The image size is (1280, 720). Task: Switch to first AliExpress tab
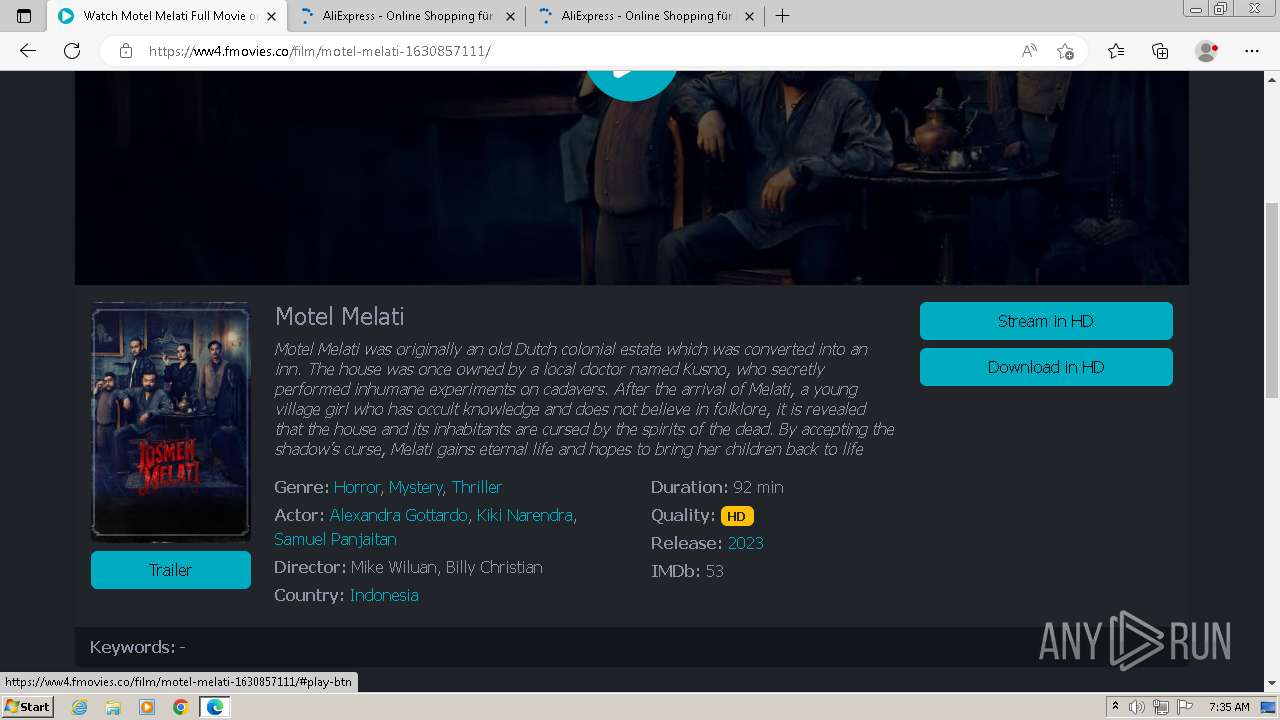tap(407, 16)
